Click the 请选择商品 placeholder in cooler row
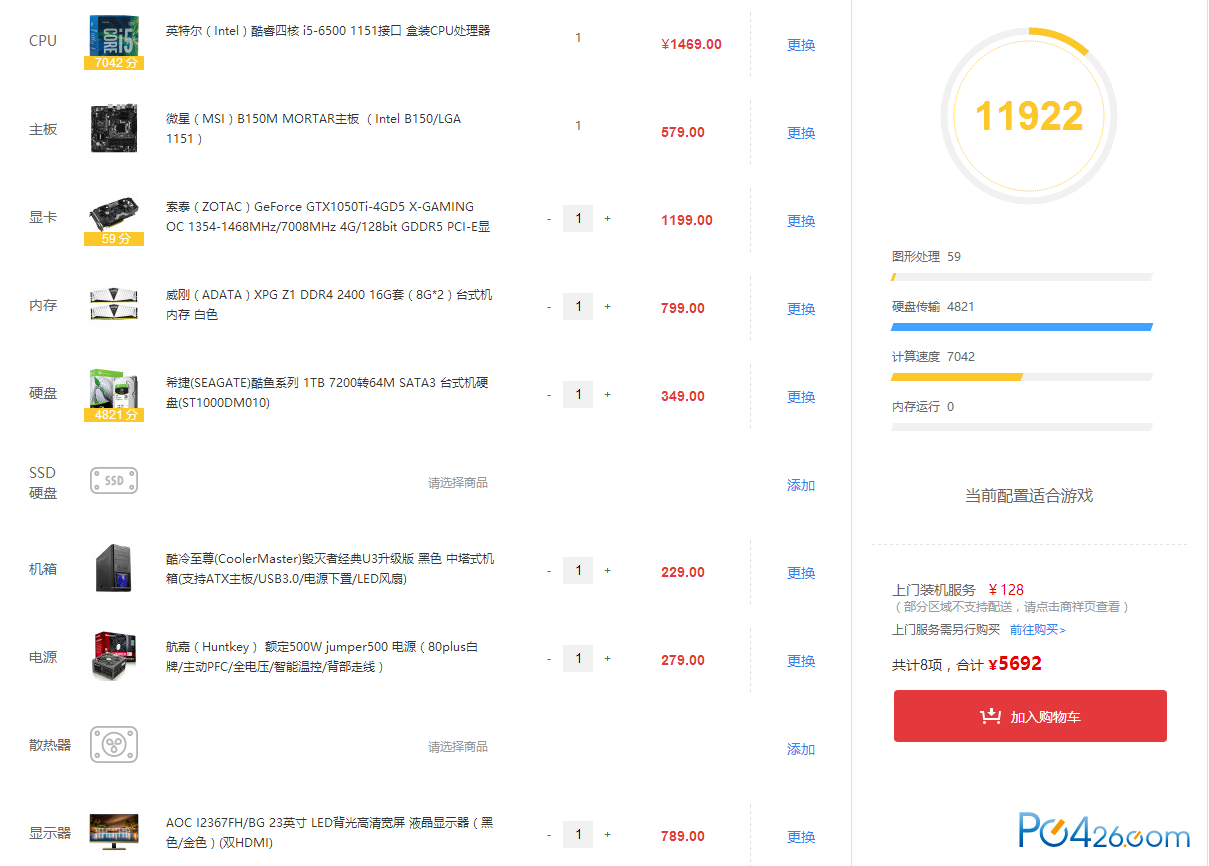This screenshot has height=866, width=1209. (458, 747)
